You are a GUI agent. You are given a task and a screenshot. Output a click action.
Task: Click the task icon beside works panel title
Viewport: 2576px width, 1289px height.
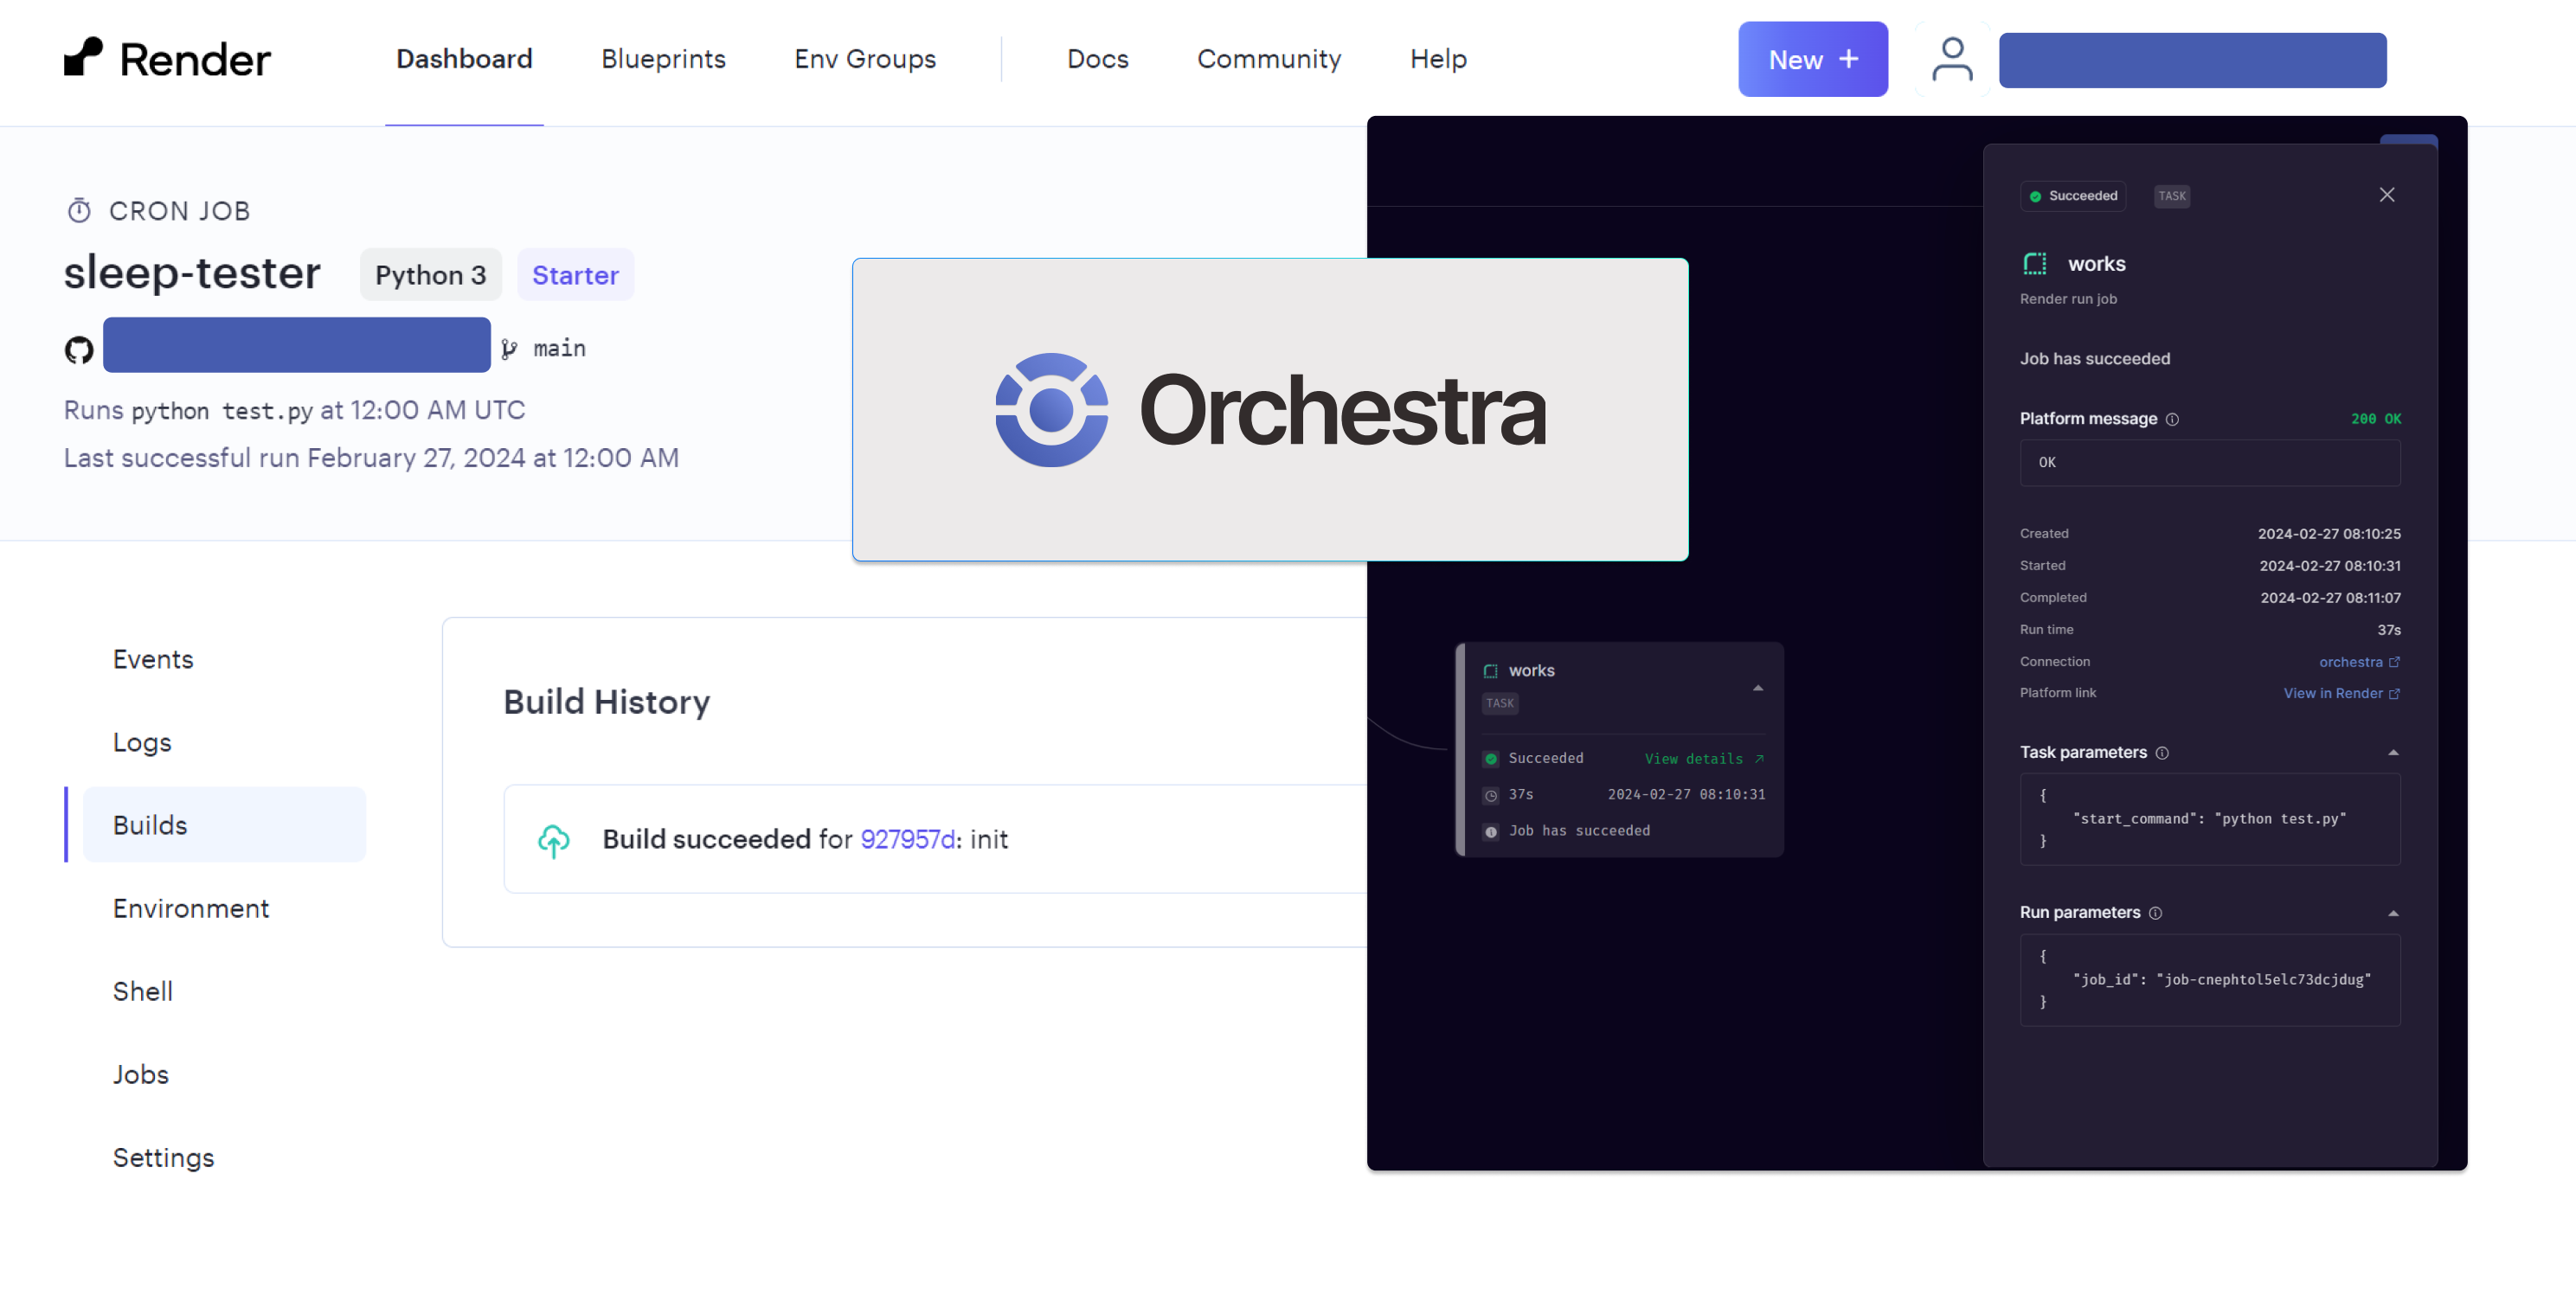point(2035,264)
